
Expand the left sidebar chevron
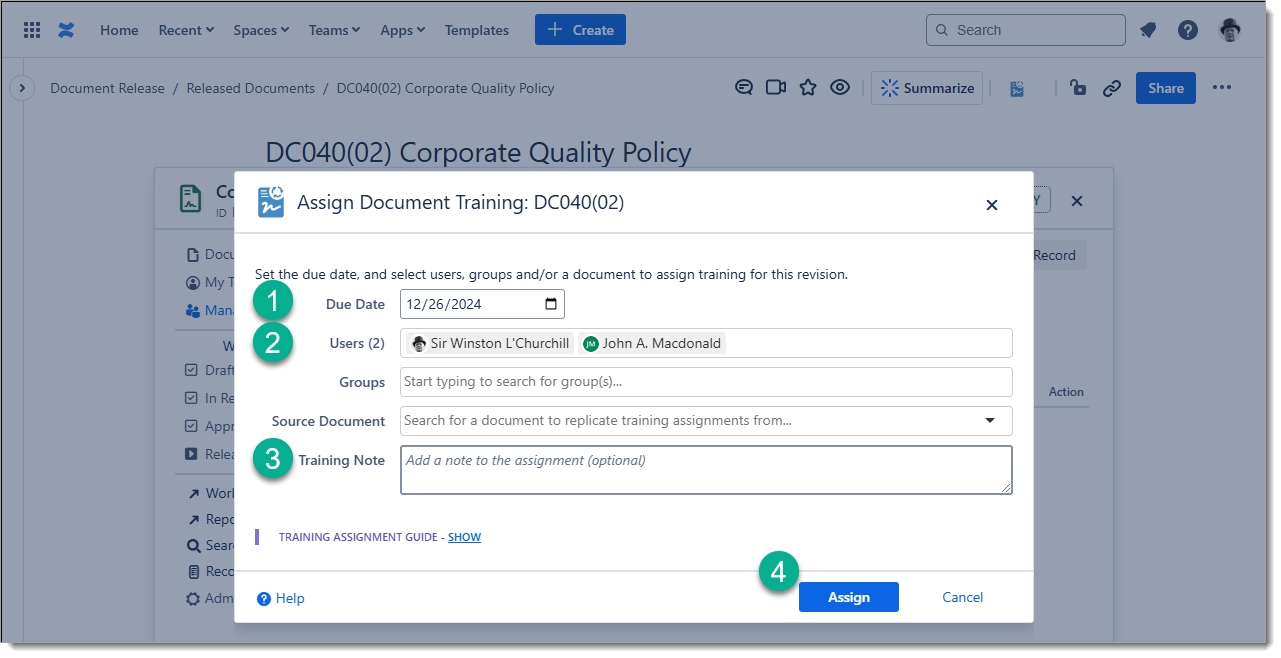(x=22, y=88)
